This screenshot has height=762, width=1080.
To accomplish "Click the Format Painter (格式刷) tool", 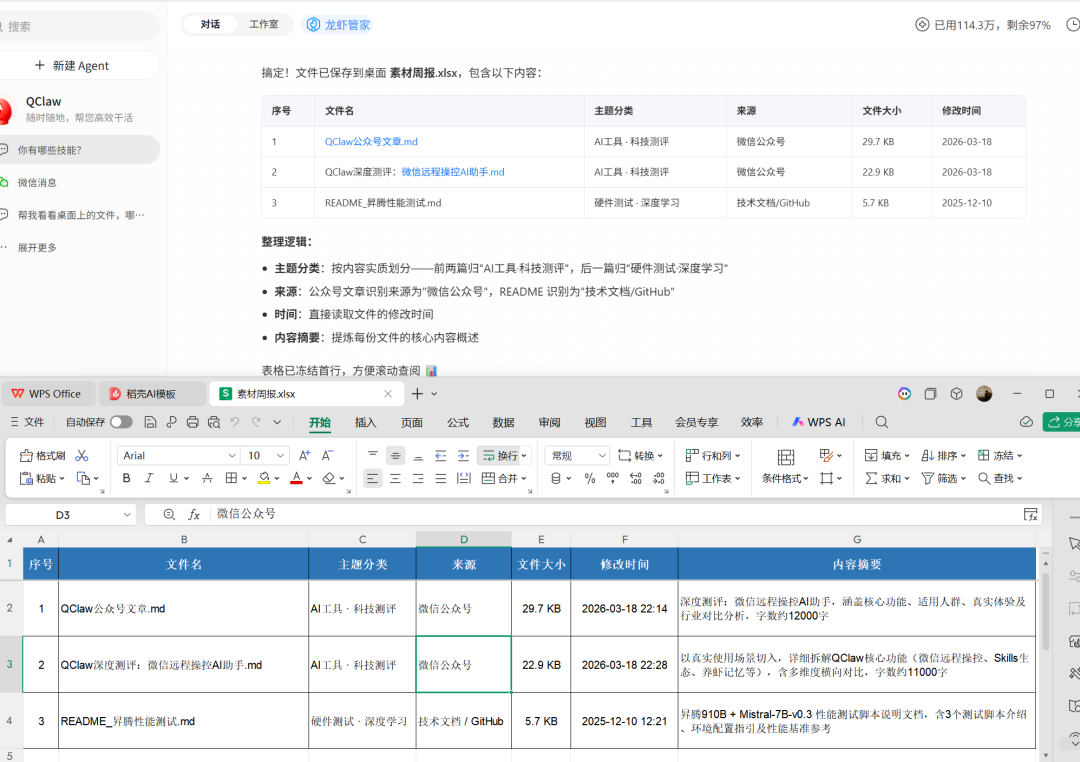I will (43, 455).
